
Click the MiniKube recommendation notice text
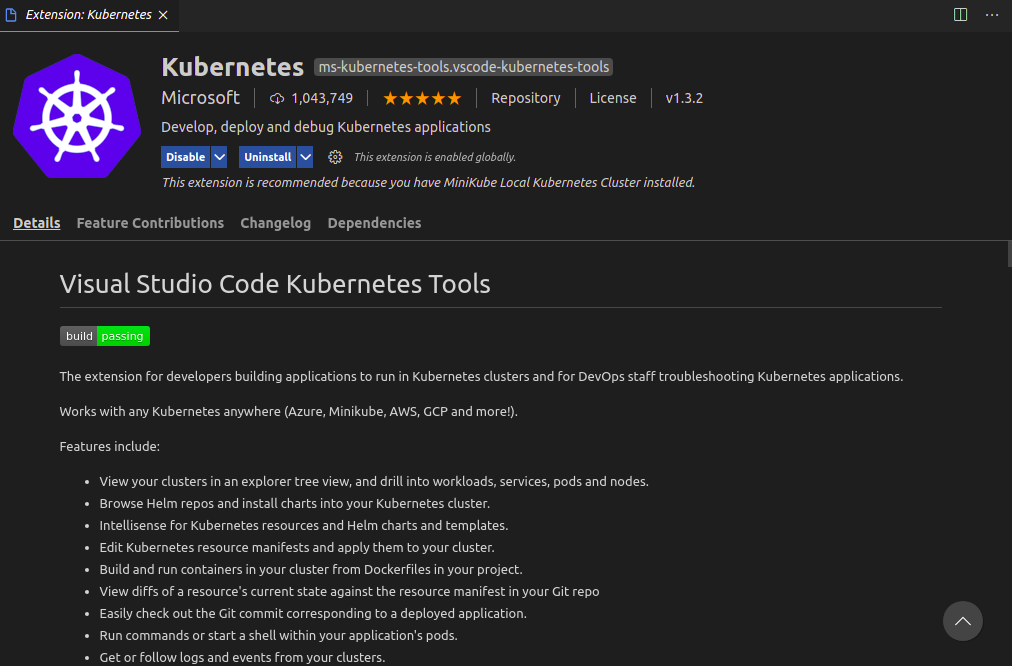pos(429,183)
